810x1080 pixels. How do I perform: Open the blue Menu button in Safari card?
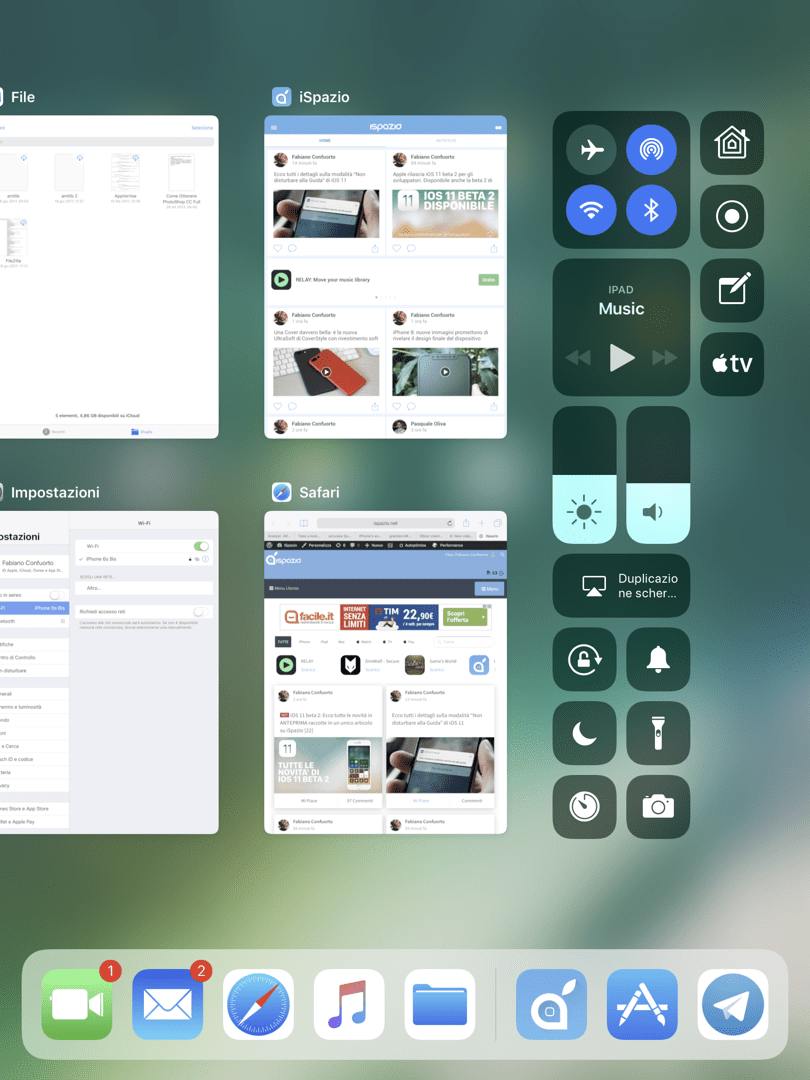[x=489, y=589]
